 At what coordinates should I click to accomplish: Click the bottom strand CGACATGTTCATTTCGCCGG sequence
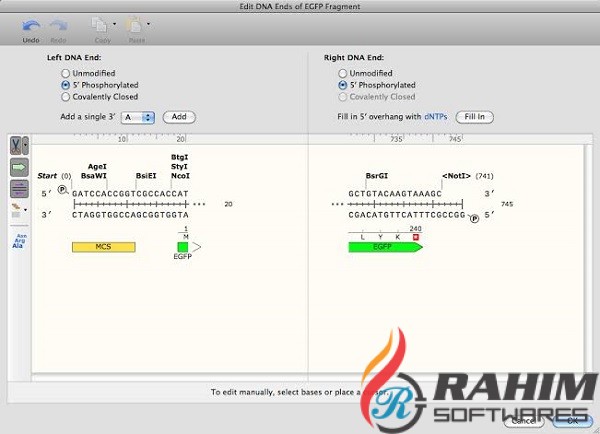pyautogui.click(x=407, y=215)
